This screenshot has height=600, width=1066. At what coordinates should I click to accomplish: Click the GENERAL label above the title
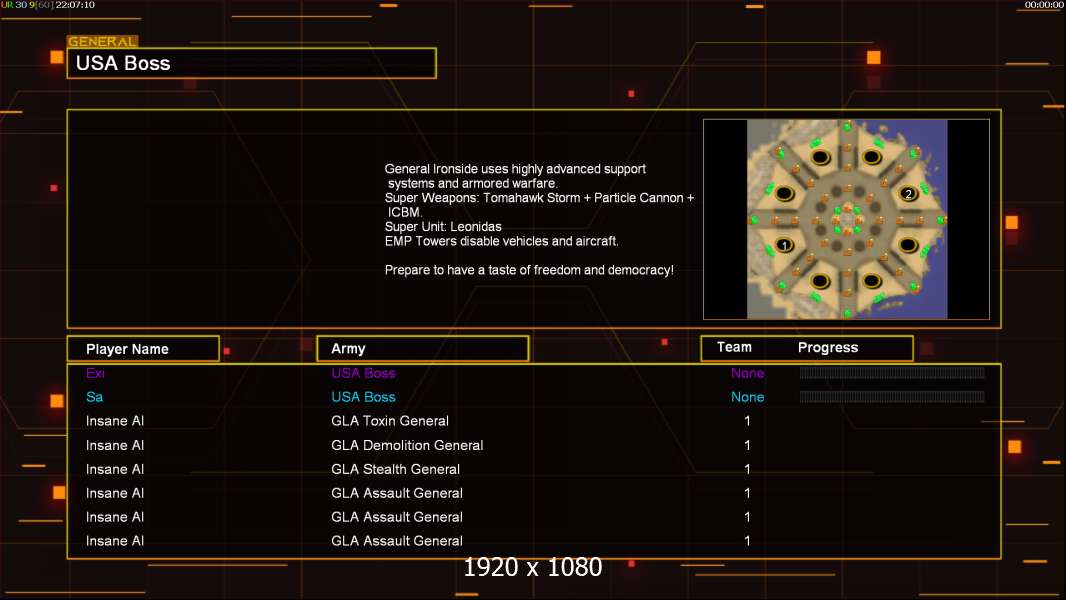(x=102, y=41)
